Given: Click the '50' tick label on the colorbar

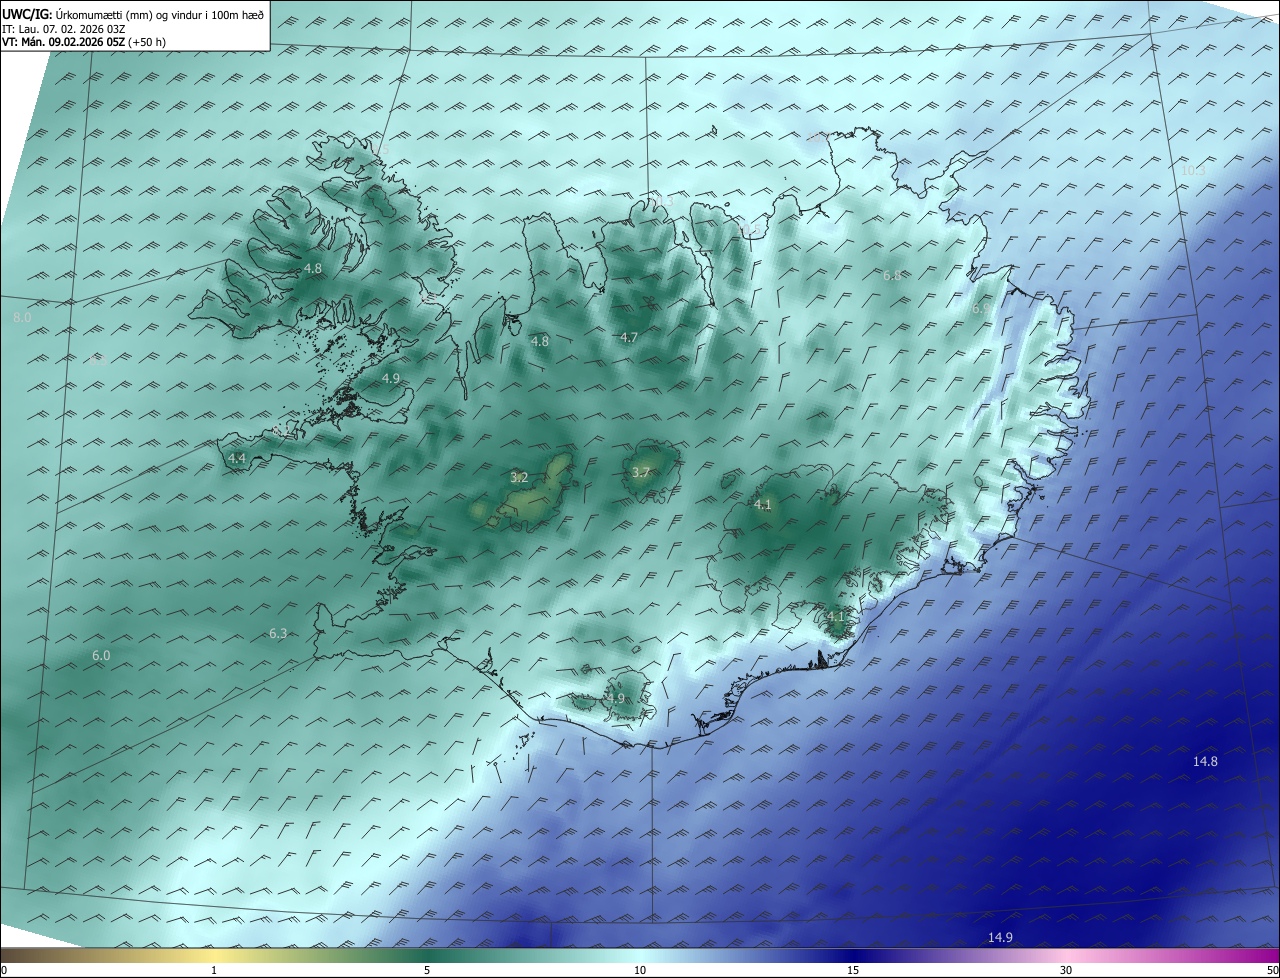Looking at the screenshot, I should click(x=1272, y=971).
